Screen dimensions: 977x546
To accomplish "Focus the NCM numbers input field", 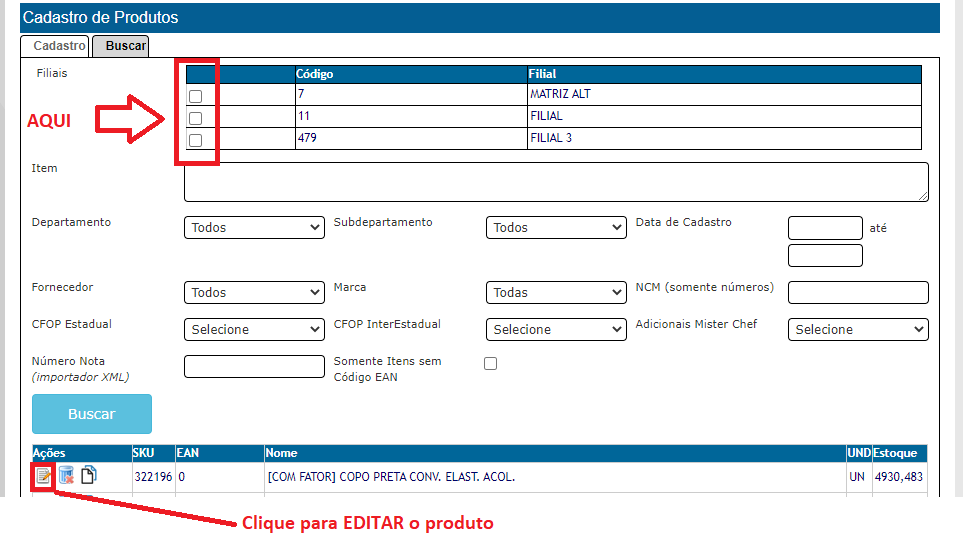I will click(x=858, y=292).
